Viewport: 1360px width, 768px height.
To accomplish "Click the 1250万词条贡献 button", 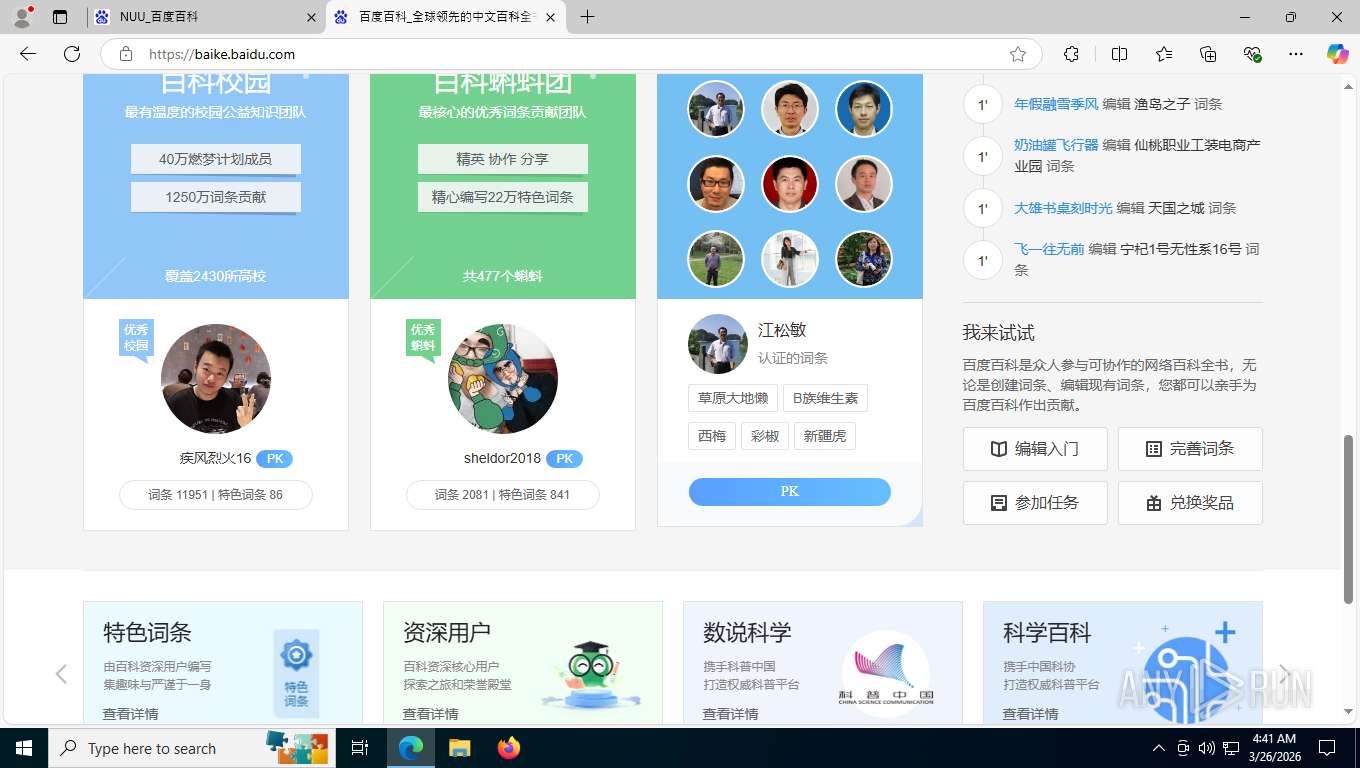I will coord(215,197).
